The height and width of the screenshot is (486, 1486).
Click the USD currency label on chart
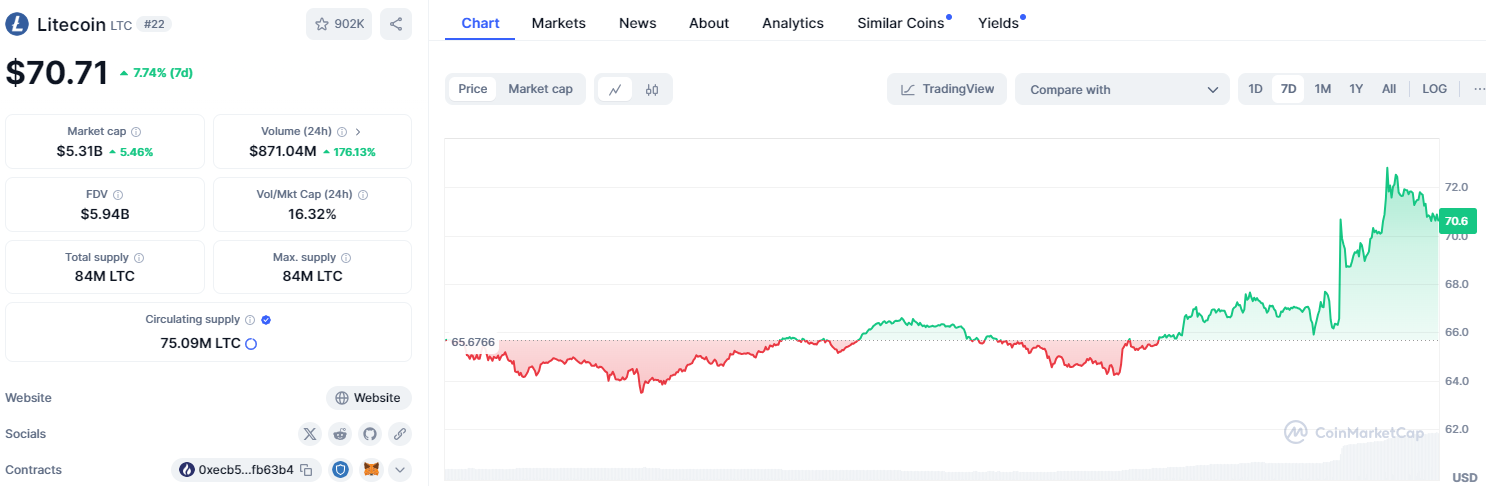[1465, 477]
